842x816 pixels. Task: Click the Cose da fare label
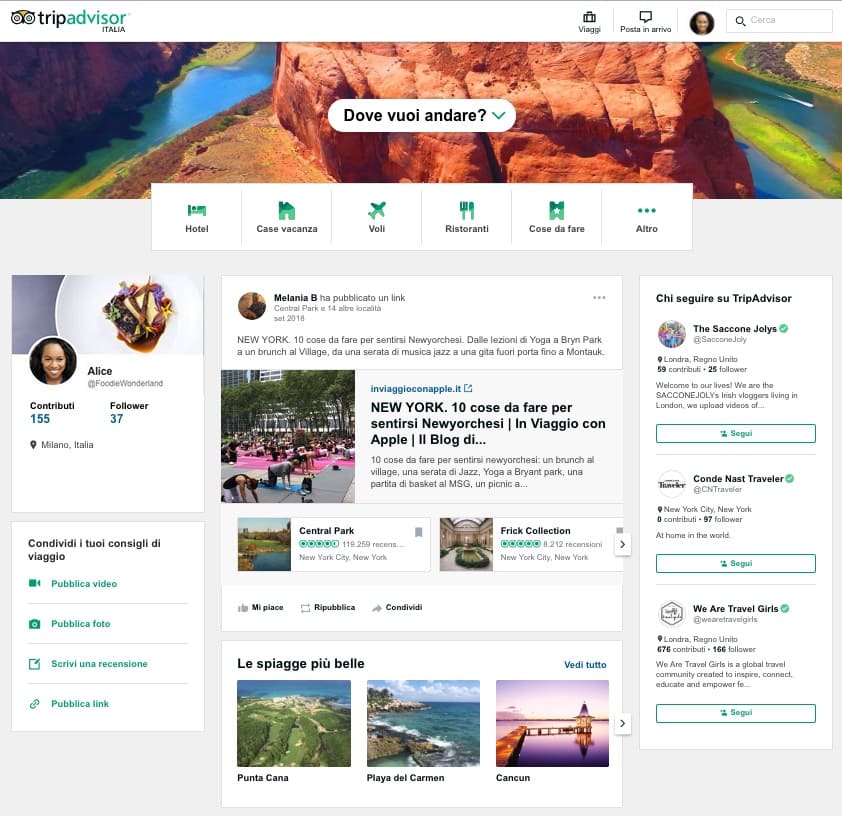(x=556, y=229)
